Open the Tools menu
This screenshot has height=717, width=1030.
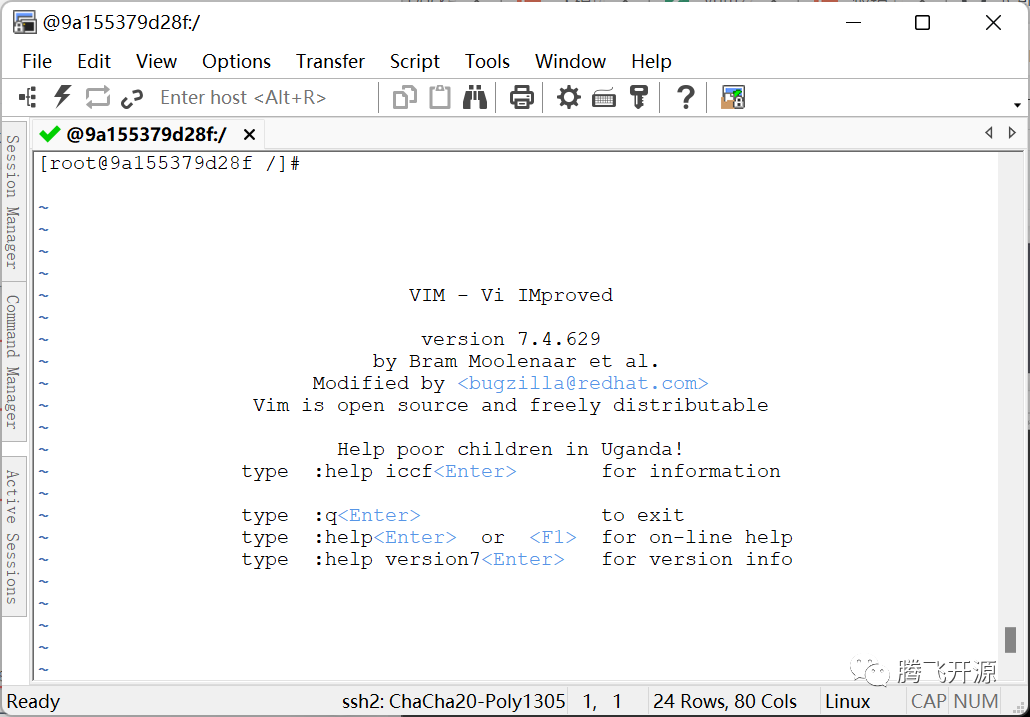[x=487, y=62]
